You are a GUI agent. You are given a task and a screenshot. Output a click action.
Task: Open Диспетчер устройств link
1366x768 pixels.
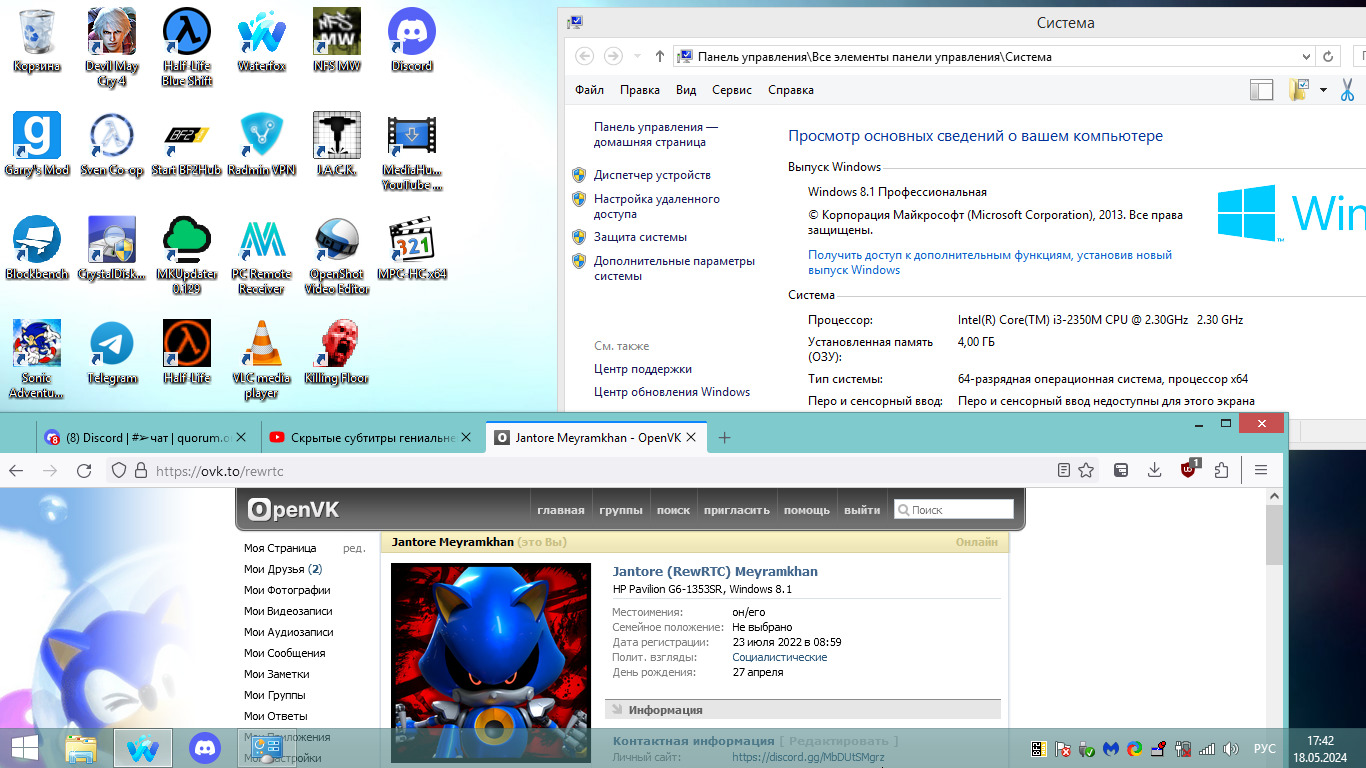651,175
